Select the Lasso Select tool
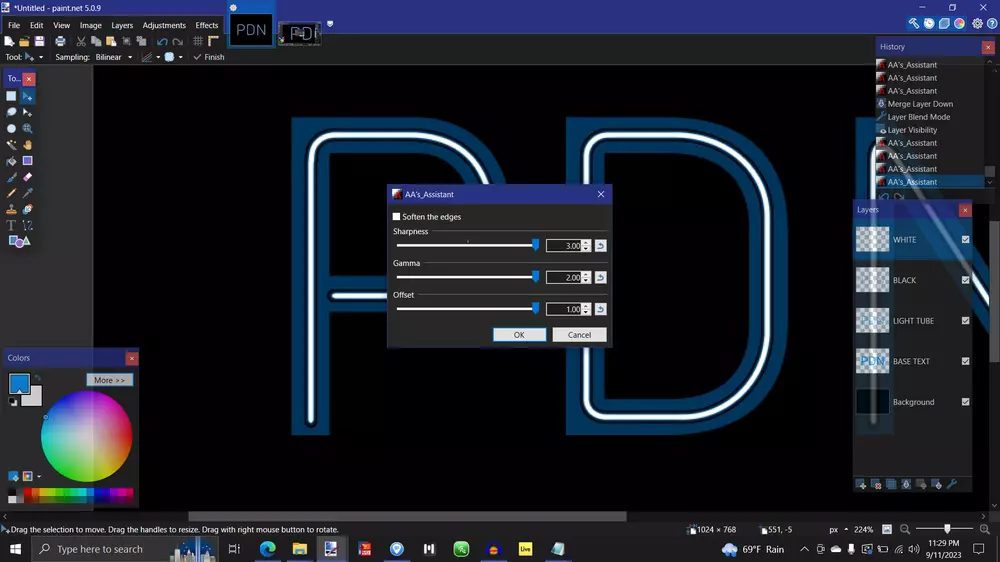The width and height of the screenshot is (1000, 562). (11, 112)
